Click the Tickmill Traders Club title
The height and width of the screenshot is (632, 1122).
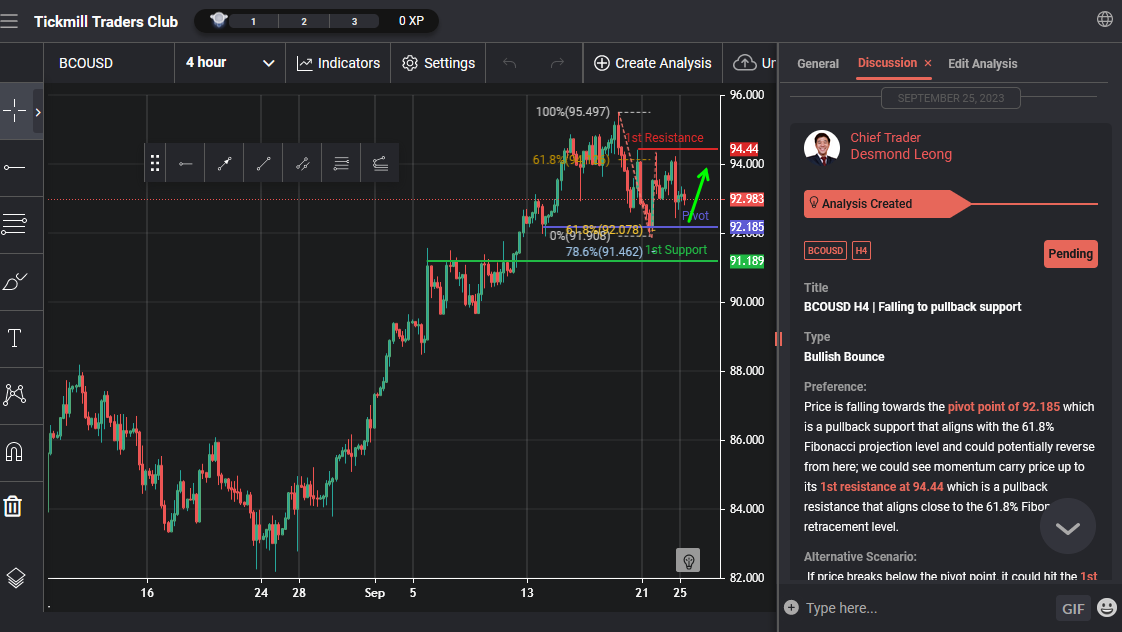click(x=106, y=21)
